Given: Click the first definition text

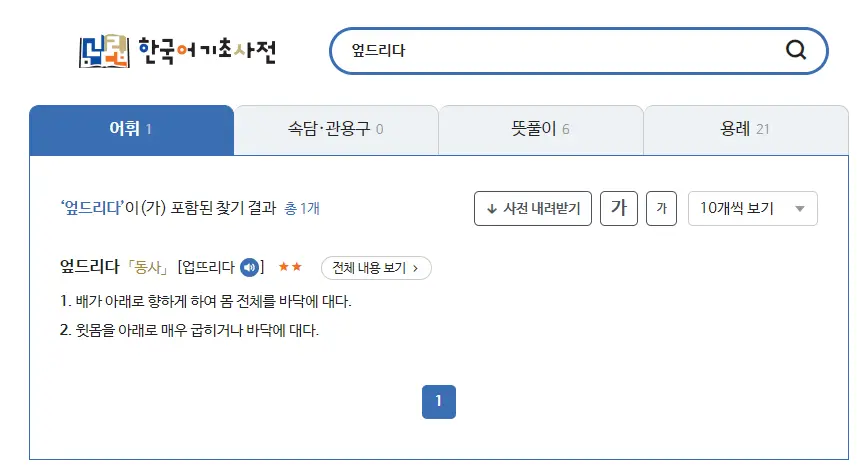Looking at the screenshot, I should point(206,300).
